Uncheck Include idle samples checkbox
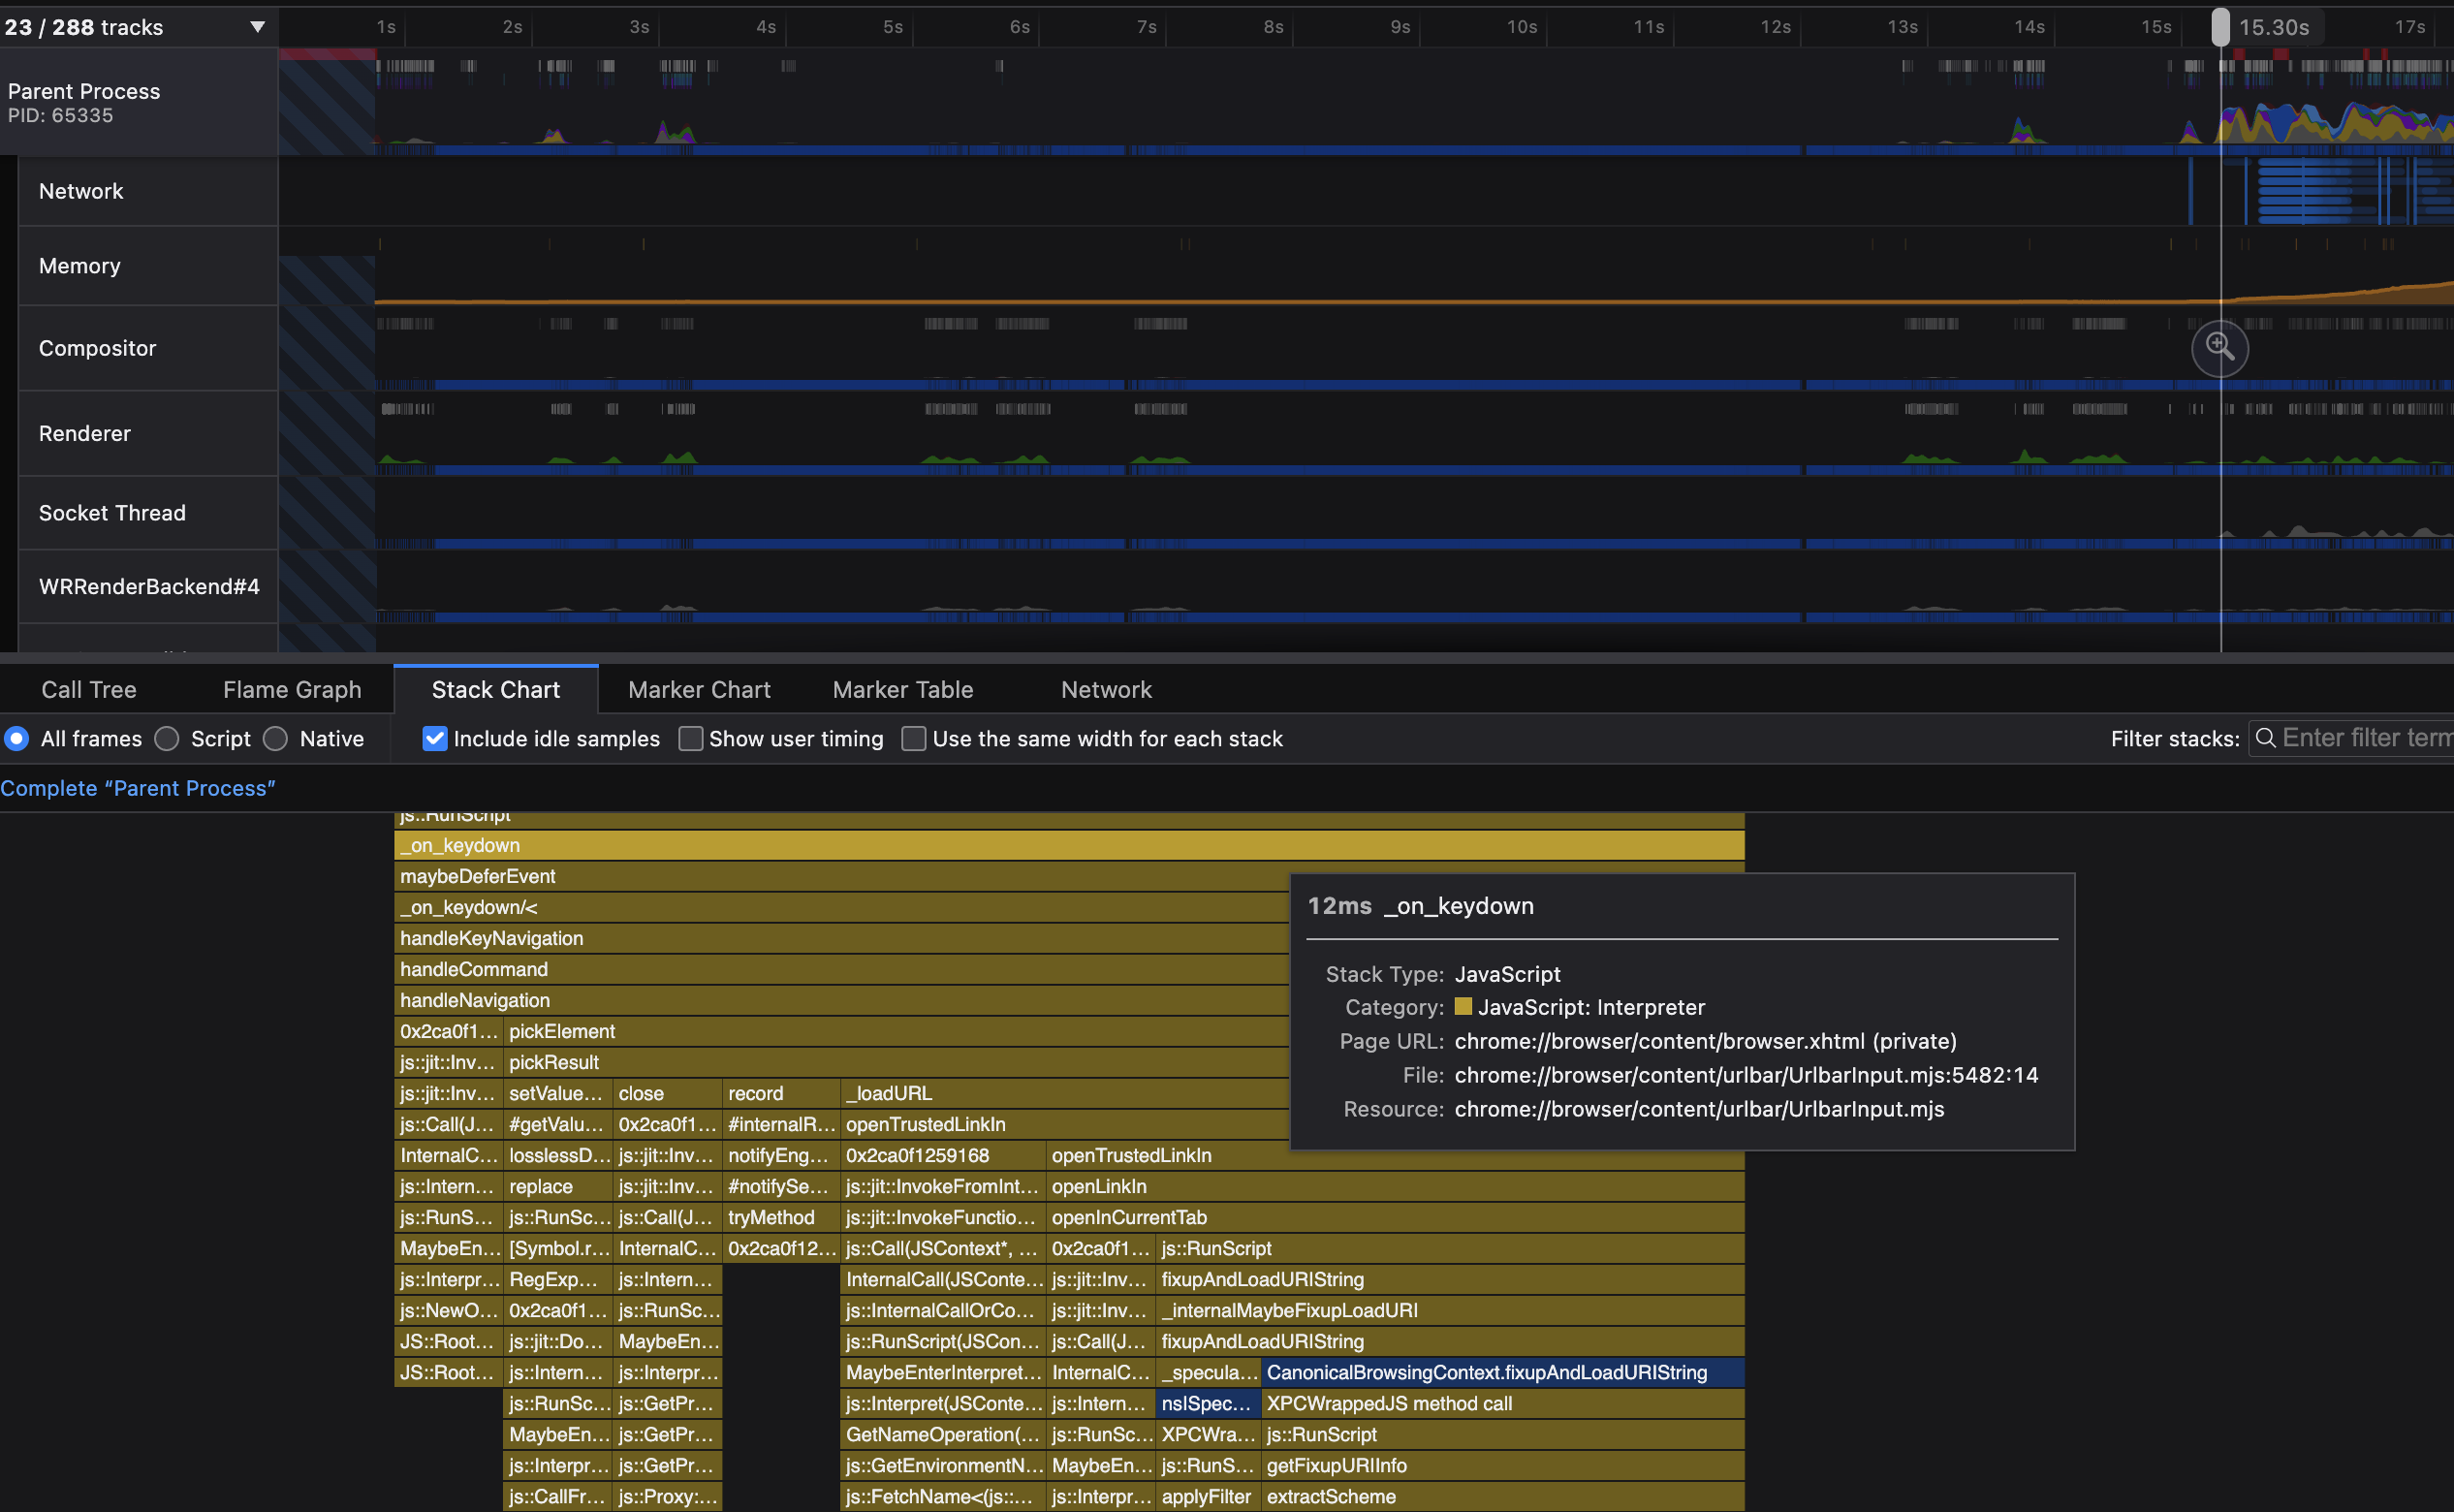 tap(434, 739)
